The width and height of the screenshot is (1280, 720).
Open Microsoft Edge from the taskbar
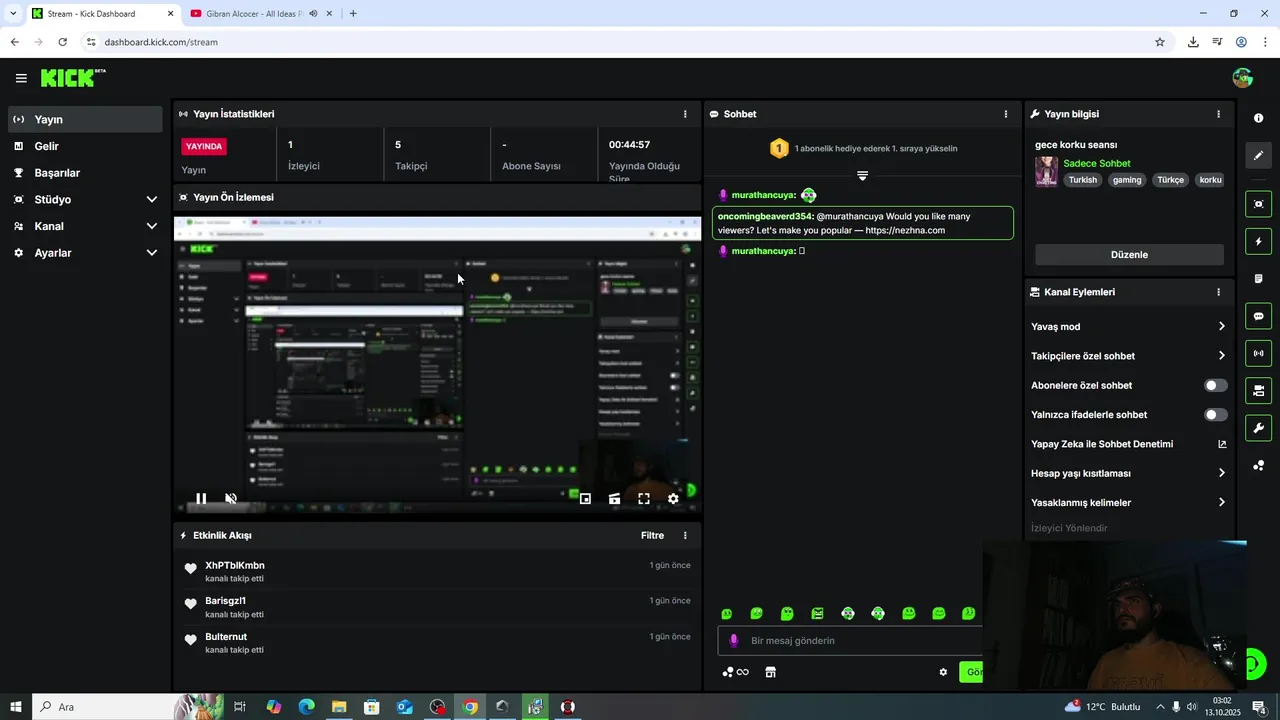306,707
